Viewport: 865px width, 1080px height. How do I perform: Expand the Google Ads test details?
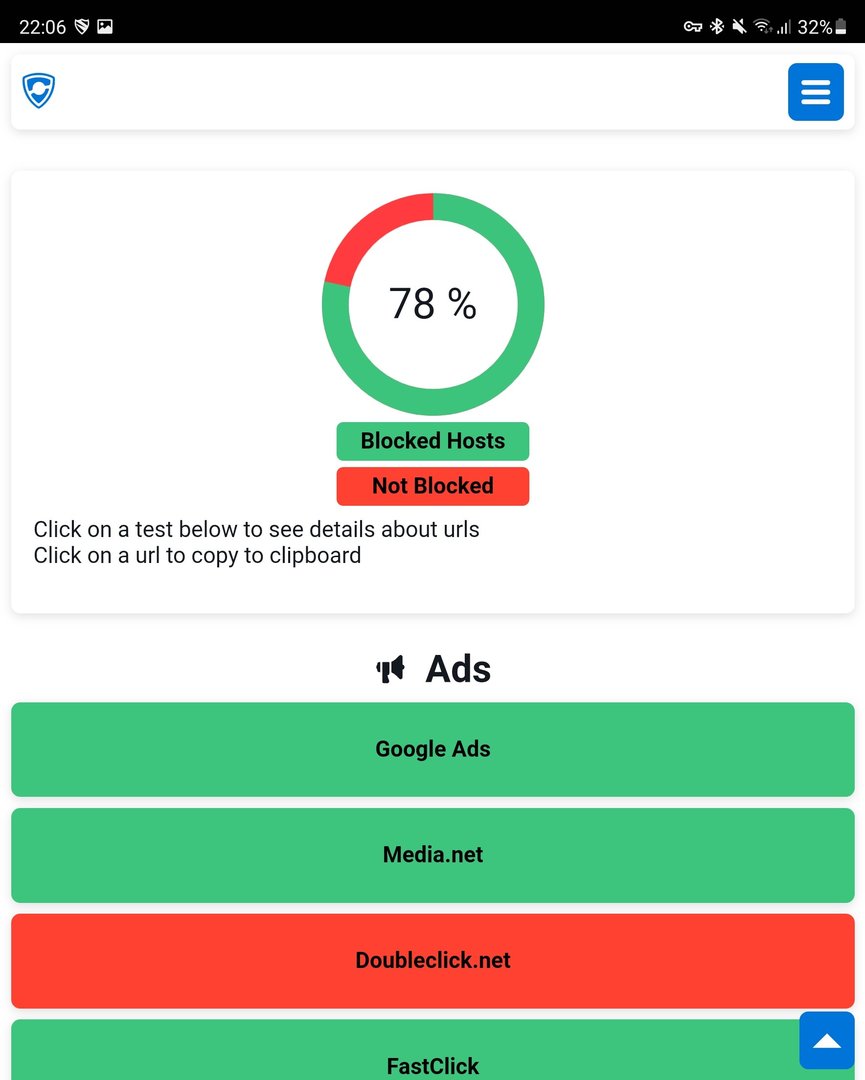[432, 749]
